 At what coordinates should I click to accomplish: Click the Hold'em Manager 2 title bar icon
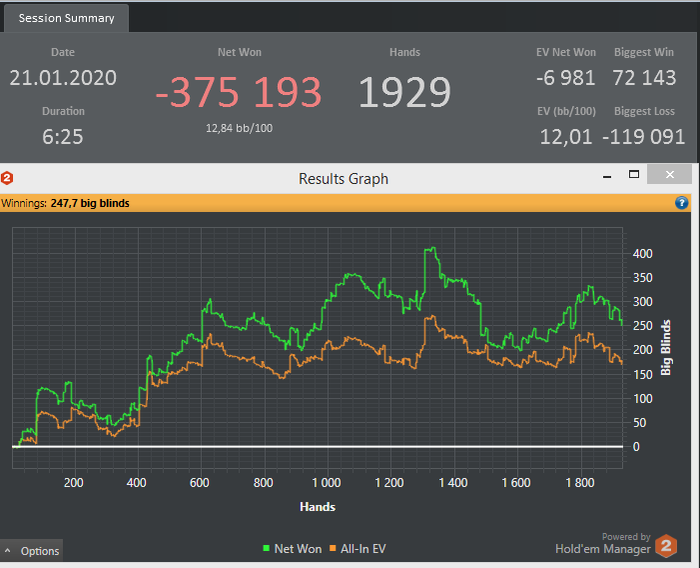click(x=7, y=178)
